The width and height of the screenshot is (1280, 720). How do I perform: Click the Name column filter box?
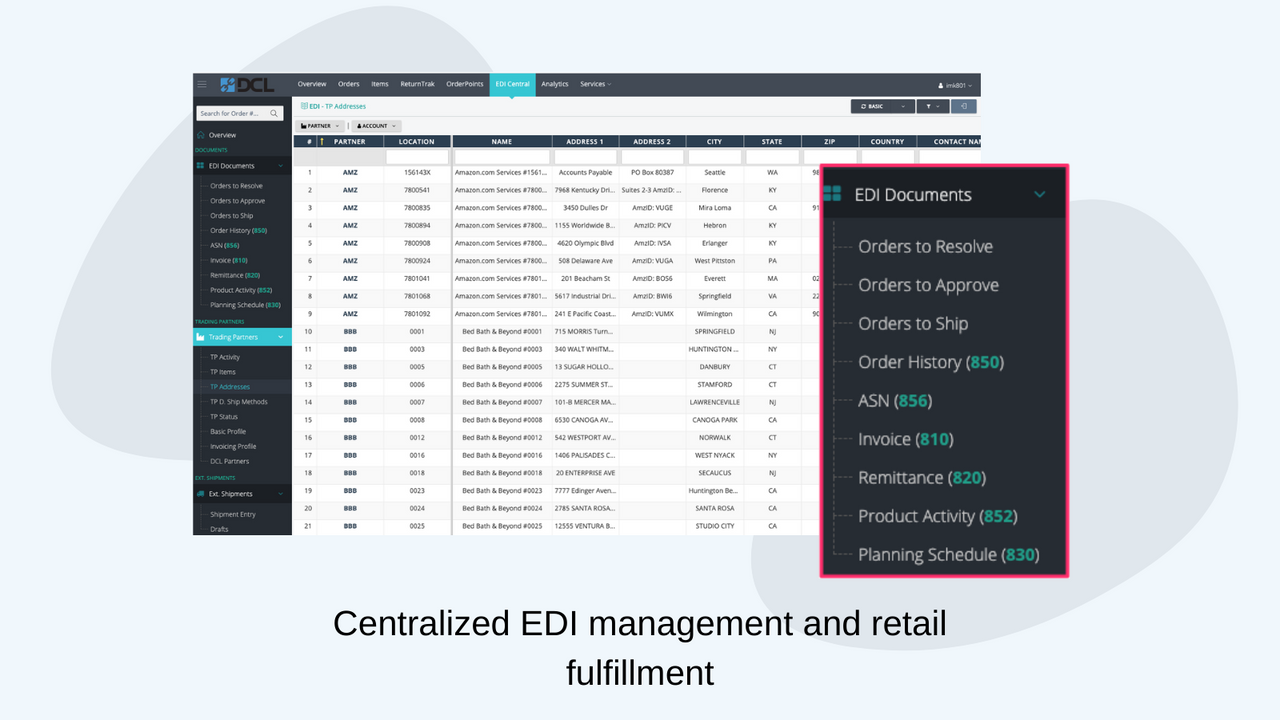(x=502, y=157)
